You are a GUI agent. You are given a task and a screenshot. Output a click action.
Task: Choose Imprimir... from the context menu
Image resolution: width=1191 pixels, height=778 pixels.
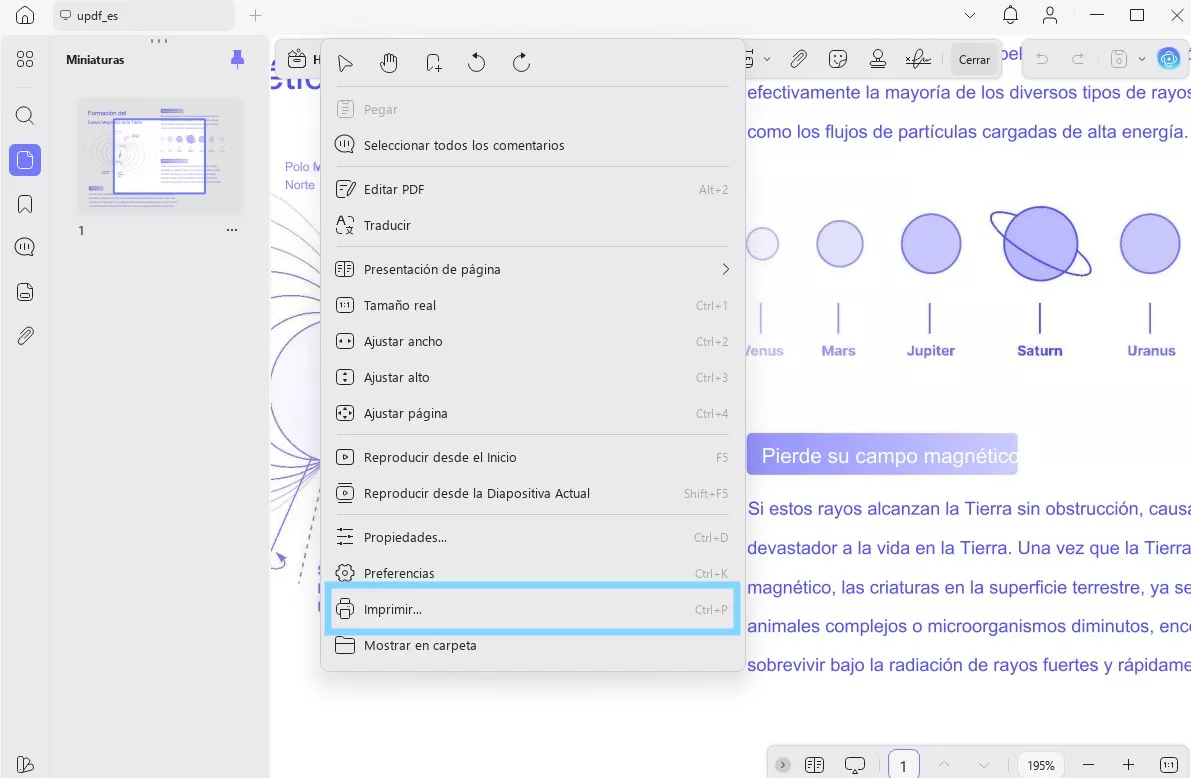pos(393,609)
